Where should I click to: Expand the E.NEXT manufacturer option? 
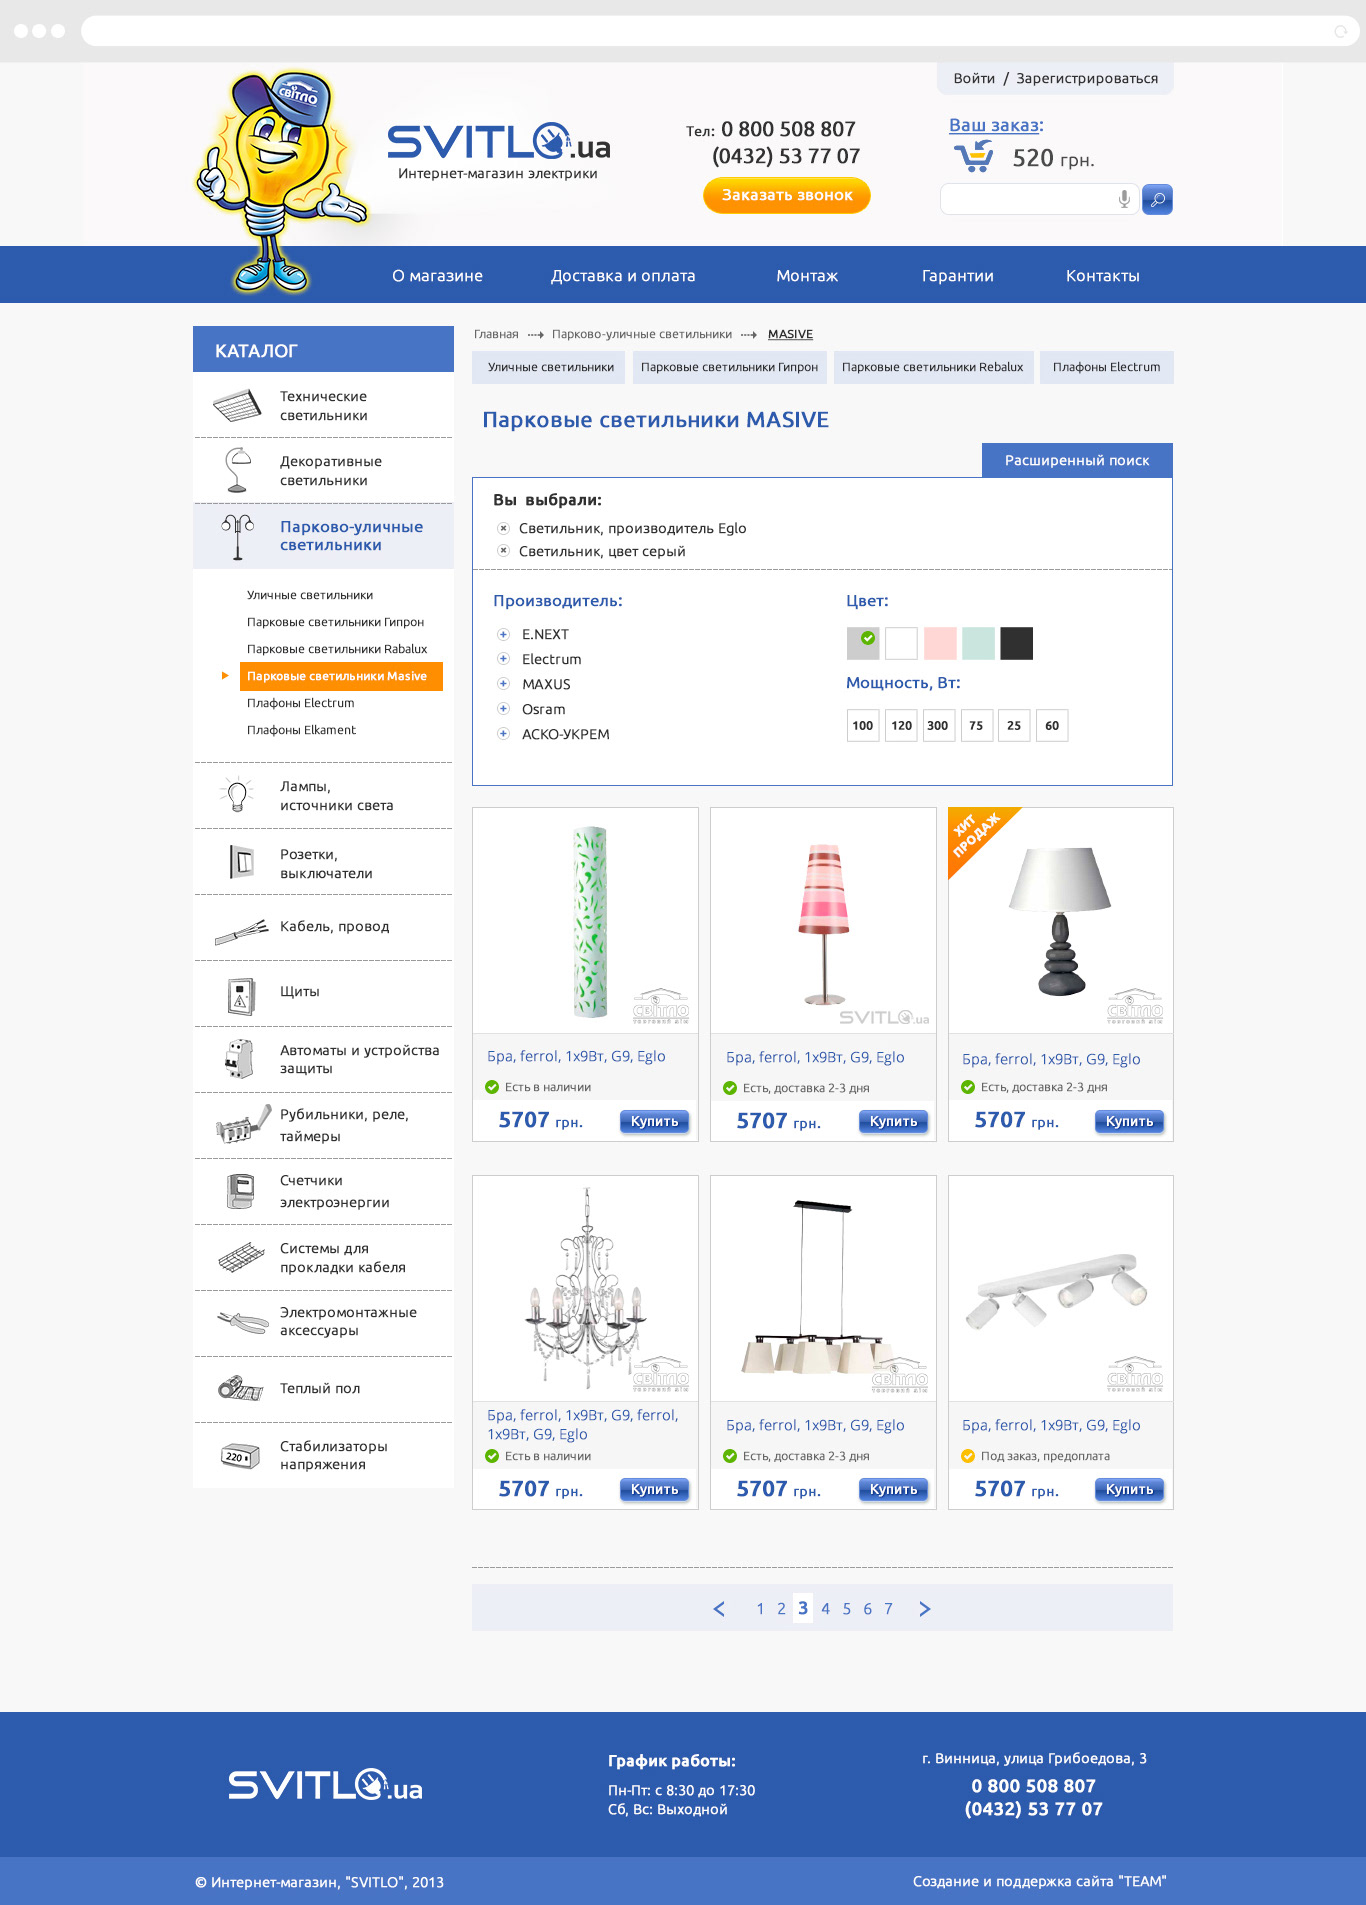504,635
